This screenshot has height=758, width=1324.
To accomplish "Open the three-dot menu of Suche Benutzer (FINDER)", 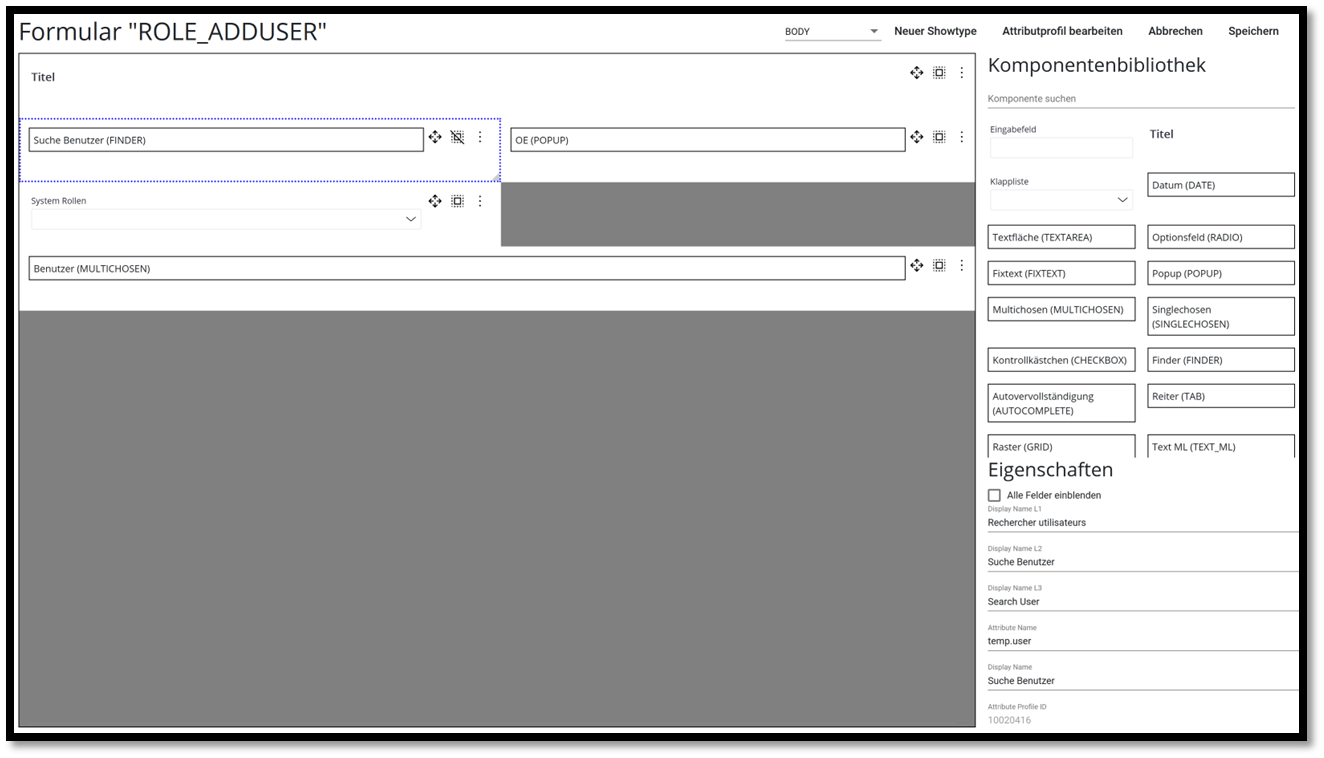I will coord(480,137).
